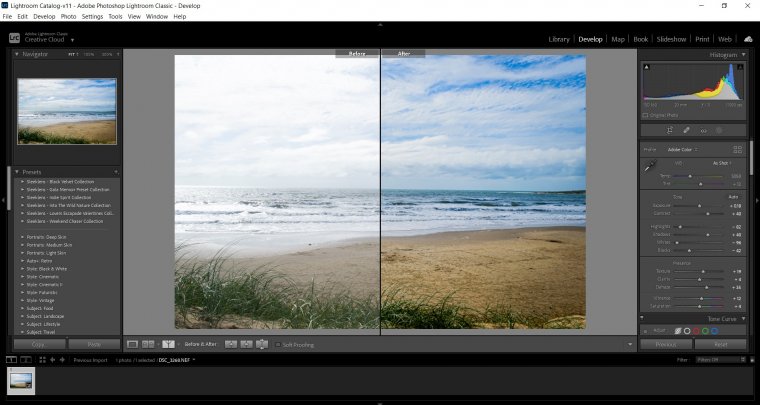Toggle the Tone Curve panel switch
The width and height of the screenshot is (760, 405).
click(x=642, y=319)
